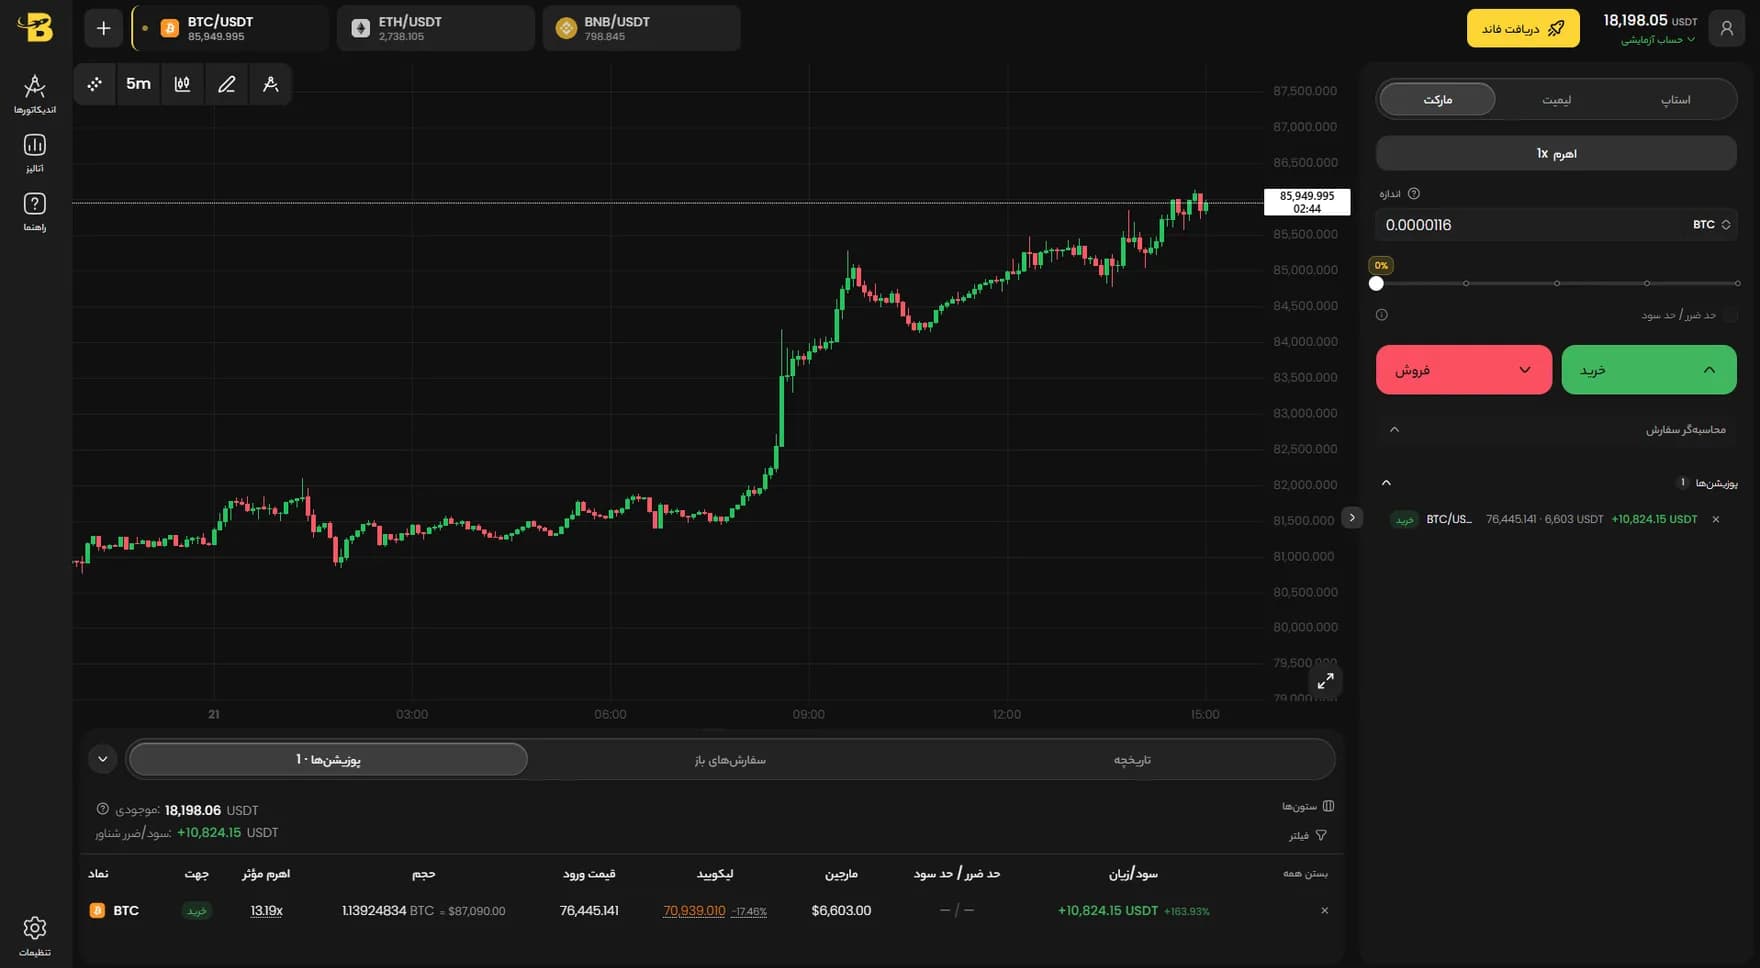Switch to the ETH/USDT tab
Viewport: 1760px width, 968px height.
click(436, 28)
